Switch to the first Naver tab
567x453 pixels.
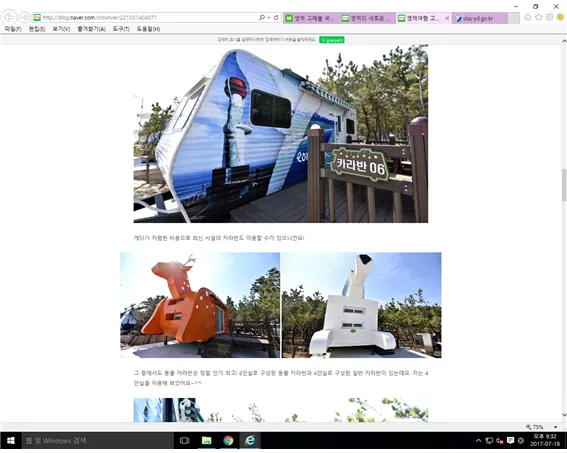point(312,18)
